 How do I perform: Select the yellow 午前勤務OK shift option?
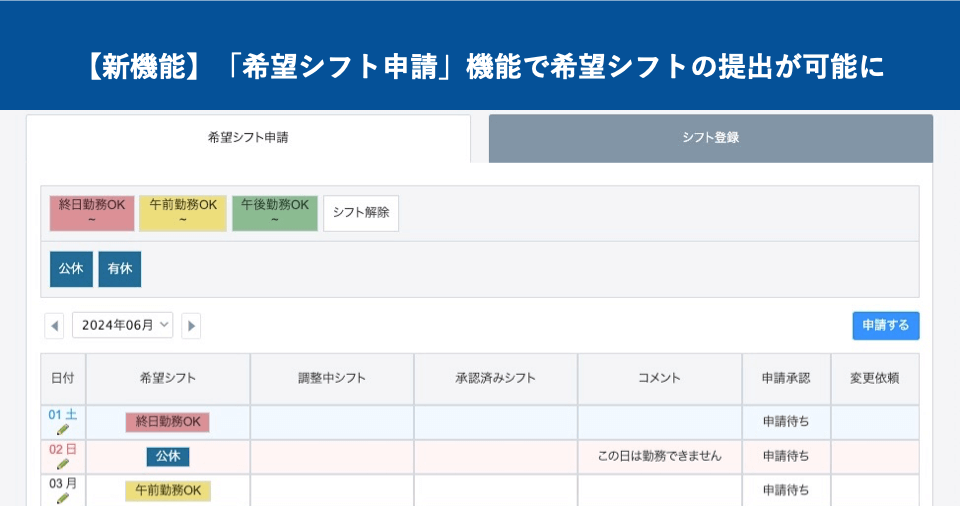[183, 213]
